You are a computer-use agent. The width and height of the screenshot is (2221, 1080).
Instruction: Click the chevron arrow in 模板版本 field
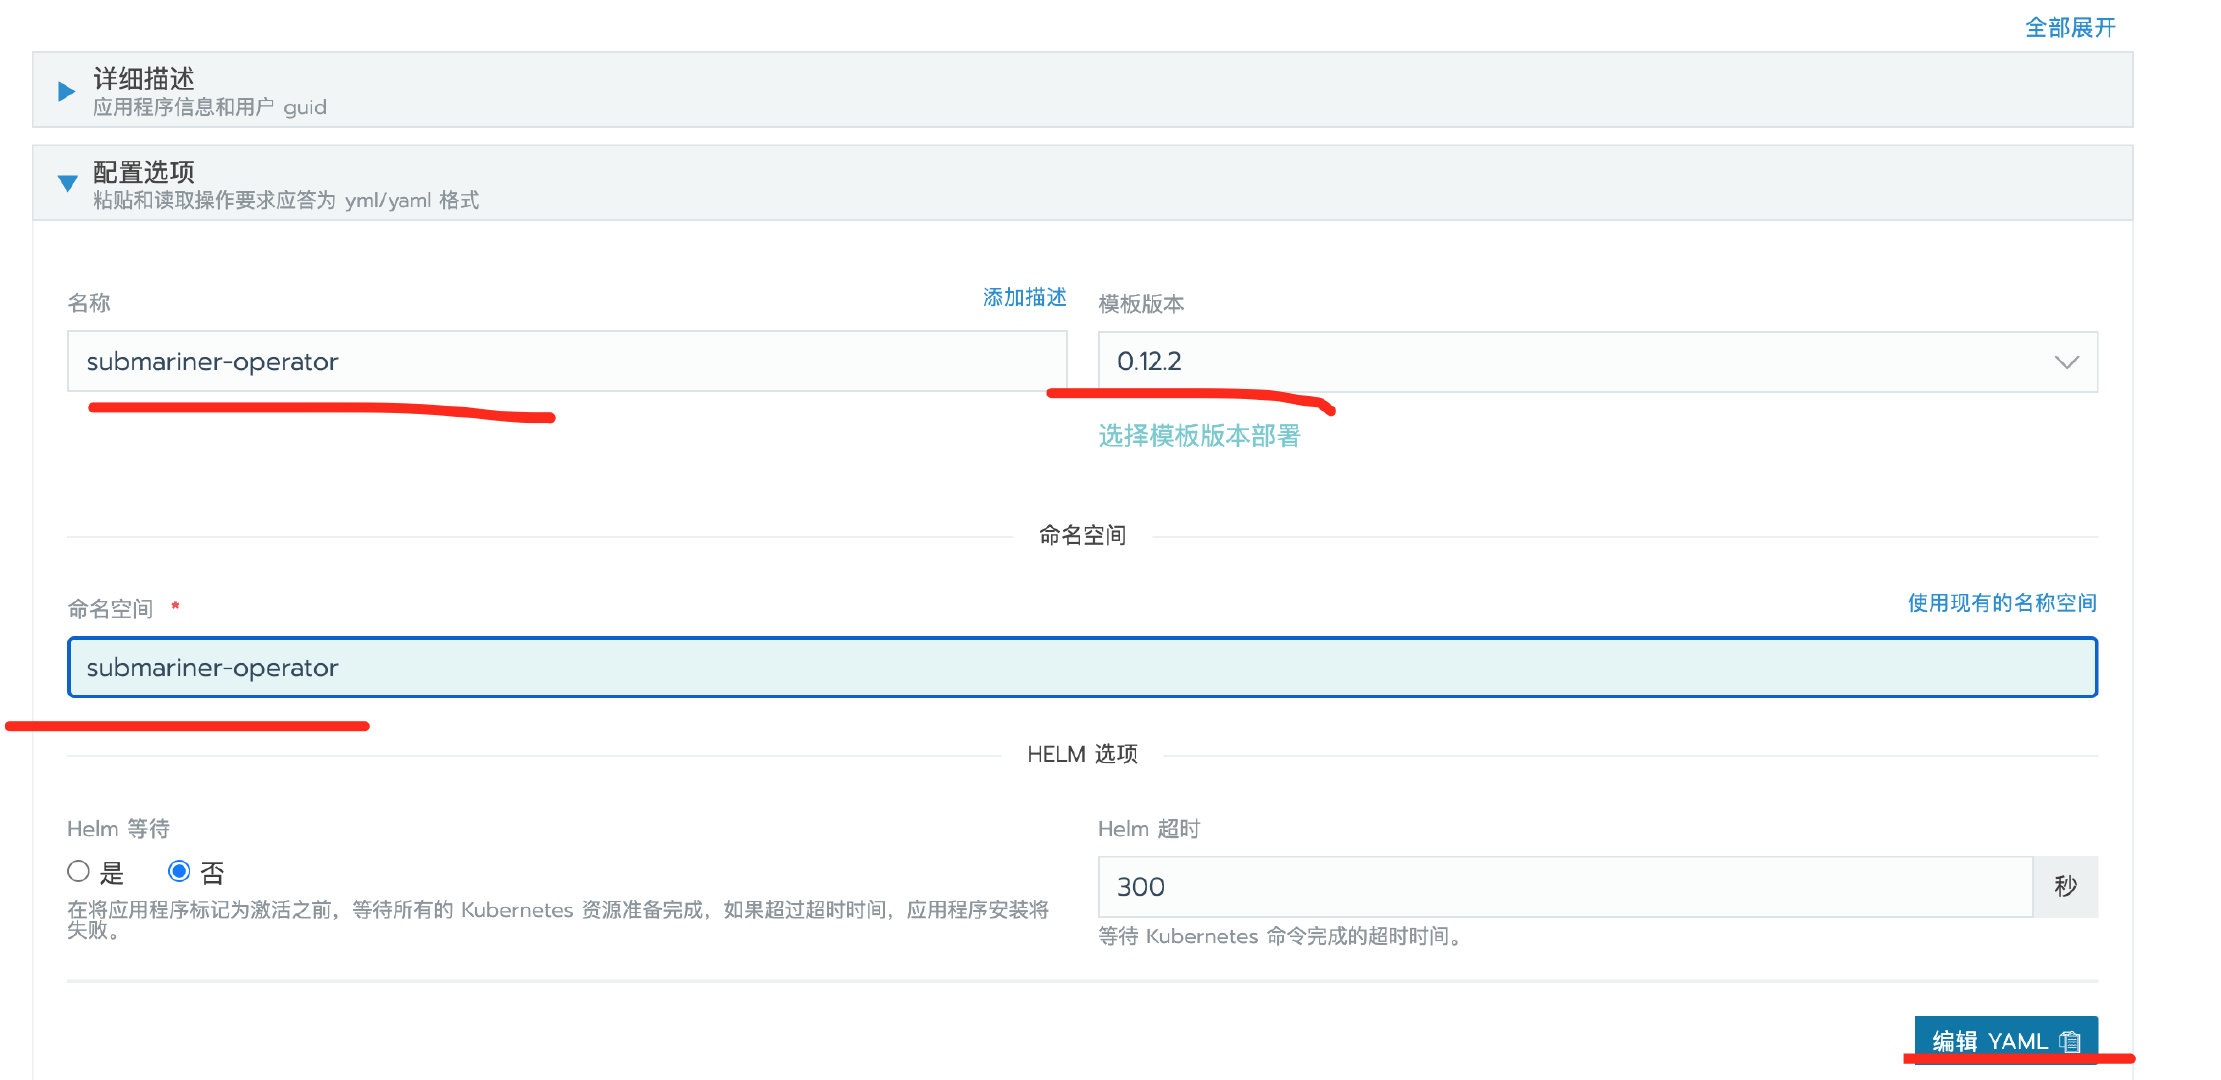coord(2066,362)
